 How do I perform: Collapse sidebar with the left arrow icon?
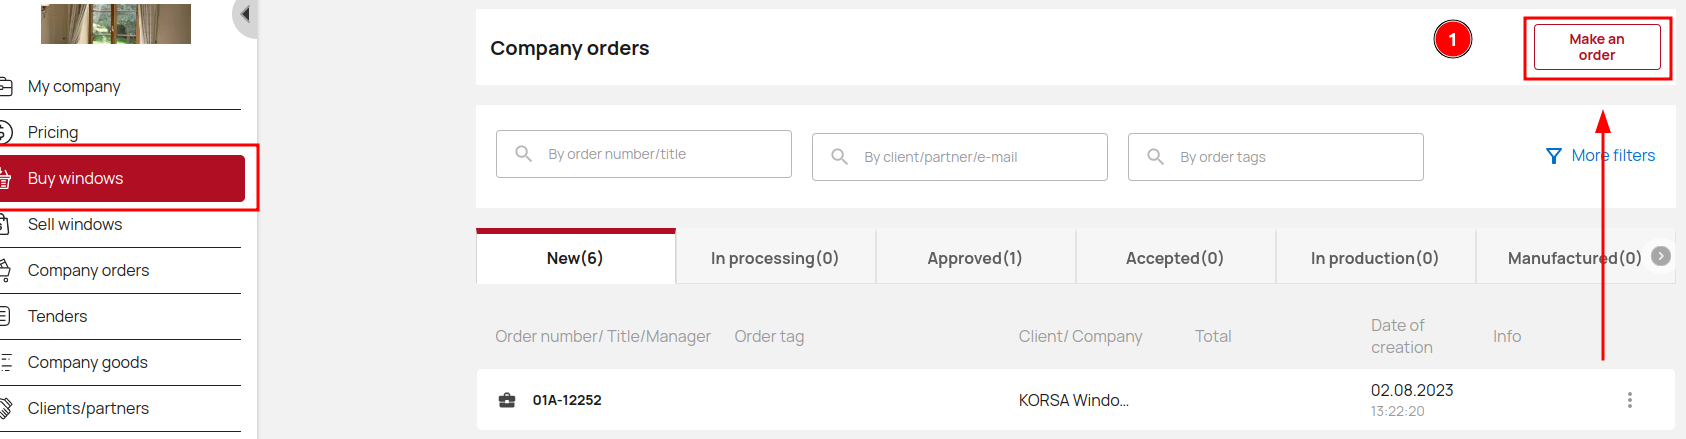pyautogui.click(x=245, y=15)
